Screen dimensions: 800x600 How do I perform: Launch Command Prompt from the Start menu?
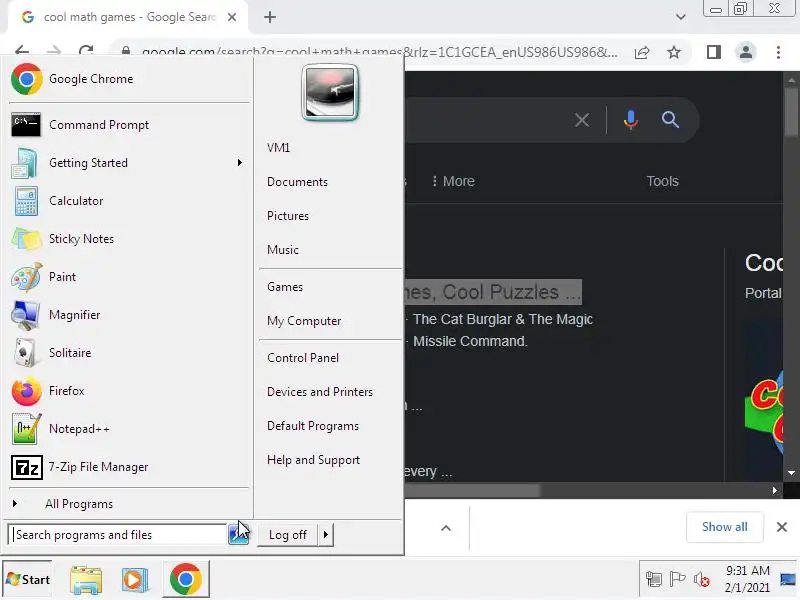[129, 124]
